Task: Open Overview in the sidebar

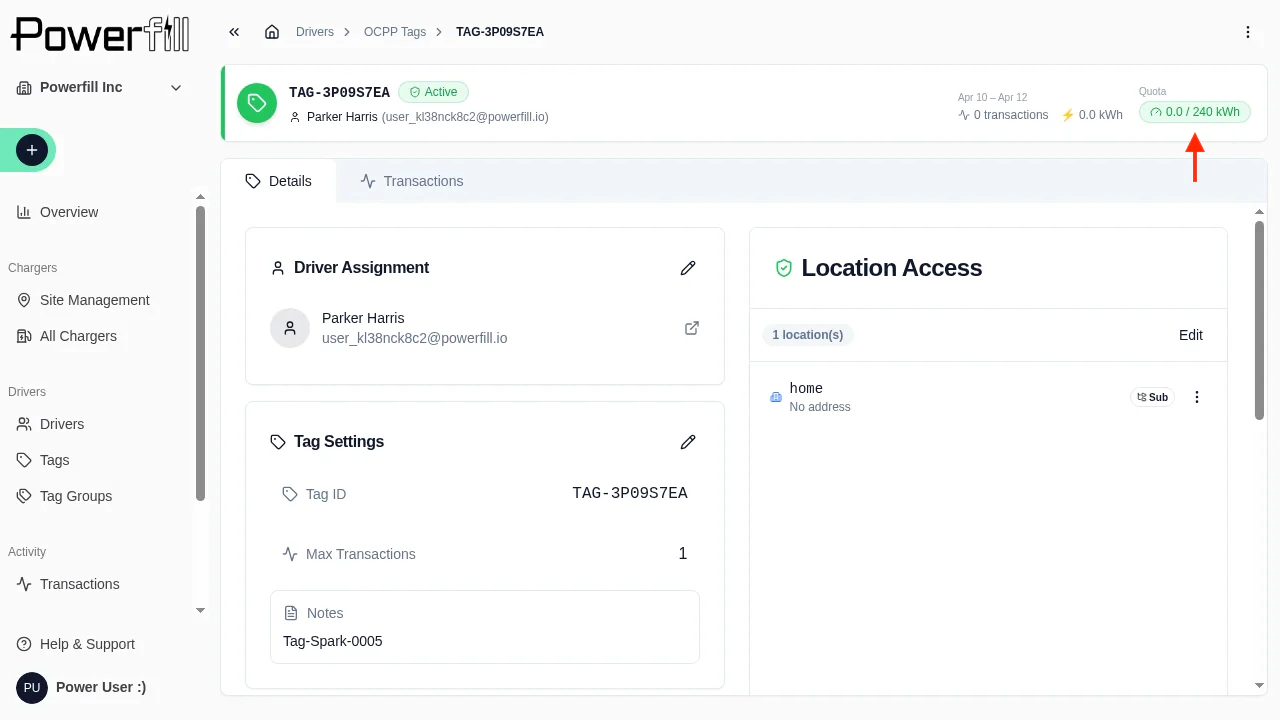Action: coord(69,212)
